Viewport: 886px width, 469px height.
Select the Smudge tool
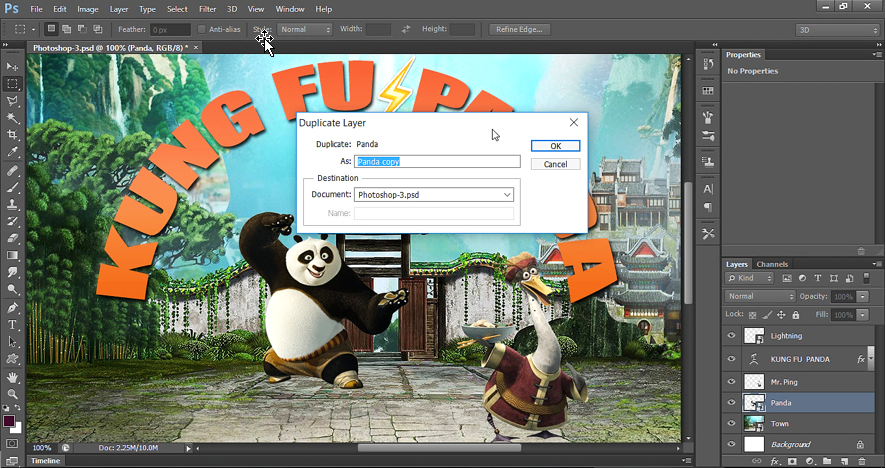tap(12, 272)
